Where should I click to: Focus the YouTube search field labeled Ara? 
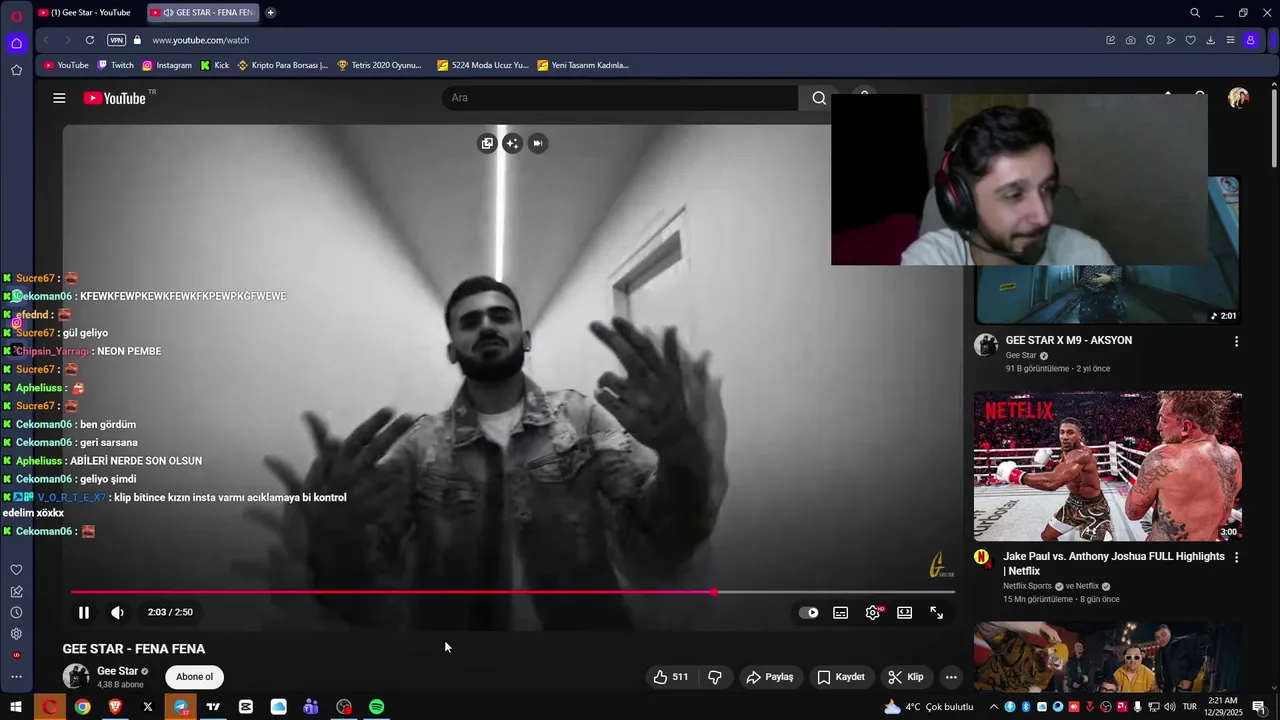tap(620, 98)
